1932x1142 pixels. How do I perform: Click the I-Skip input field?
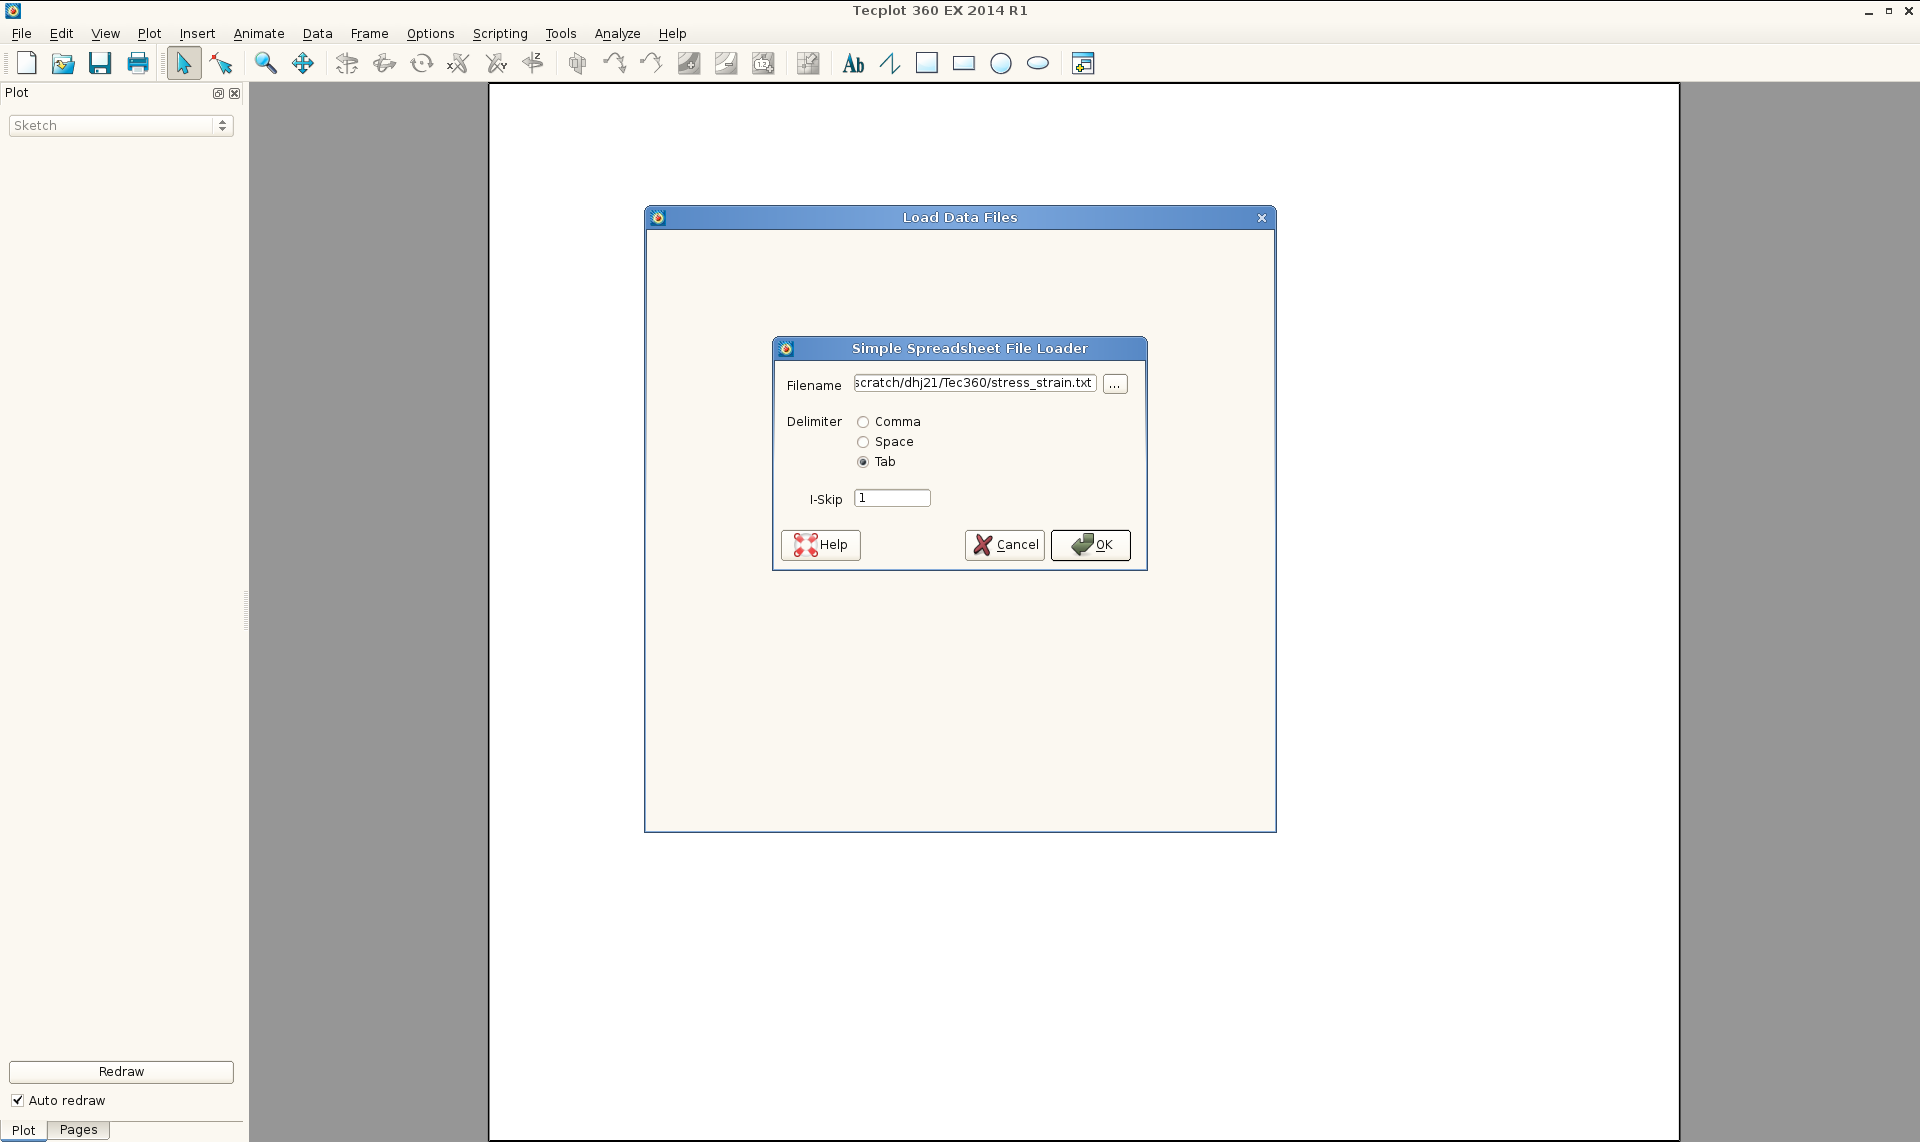[892, 498]
